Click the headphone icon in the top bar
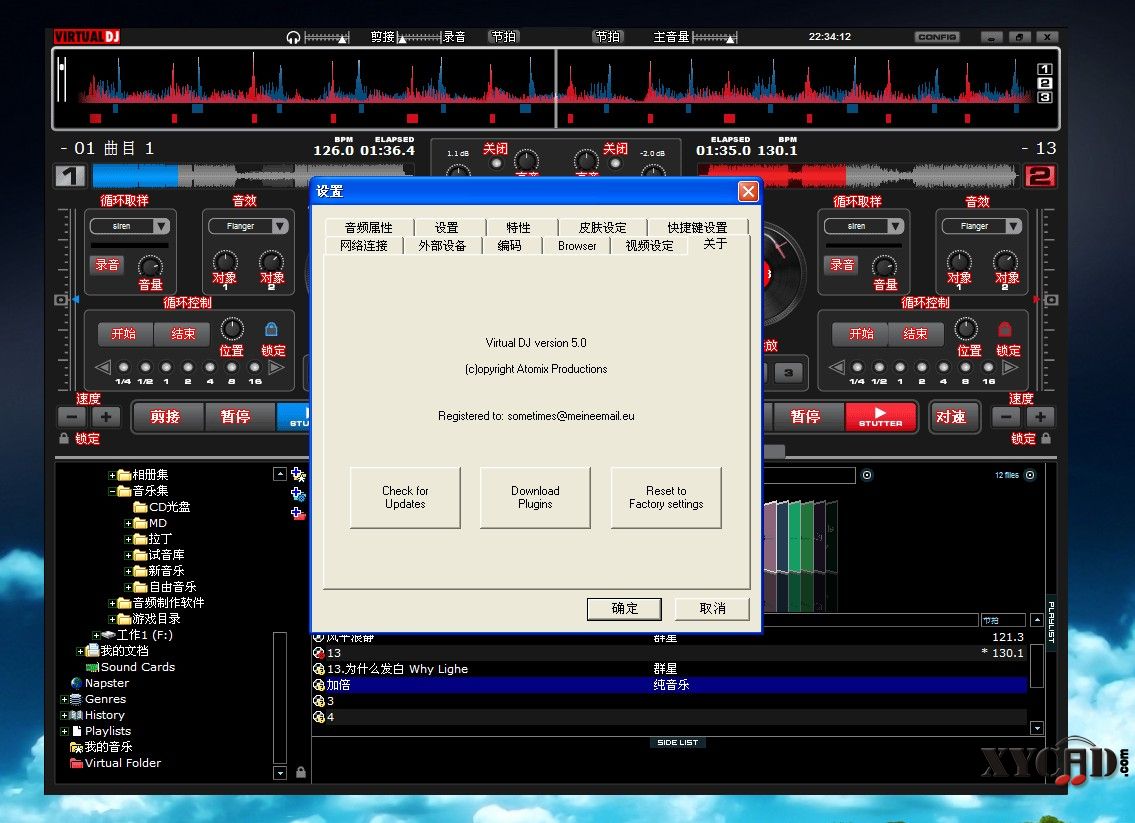 [293, 37]
